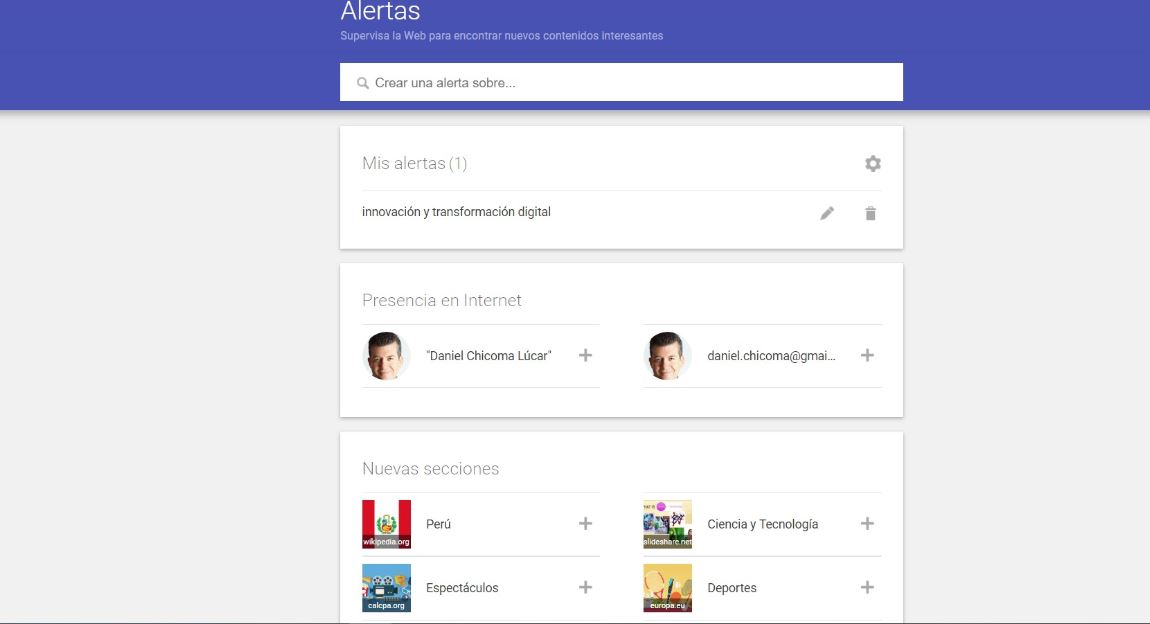Add alert for daniel.chicoma@gmai... email

867,355
